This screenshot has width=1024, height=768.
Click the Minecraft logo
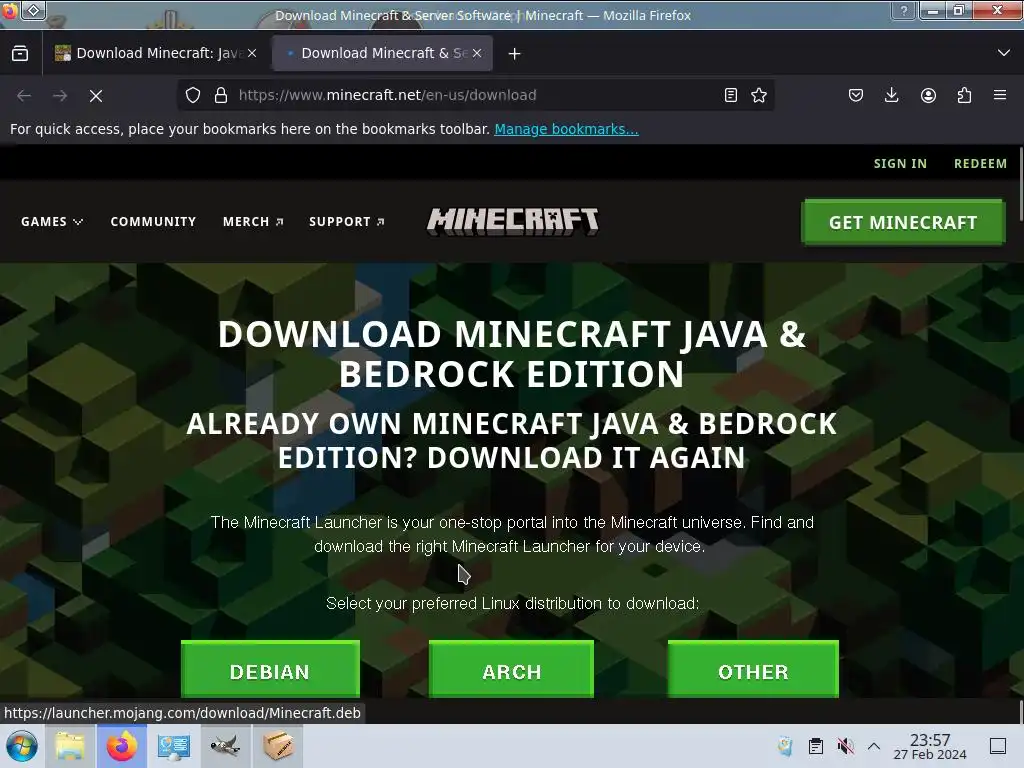click(513, 221)
